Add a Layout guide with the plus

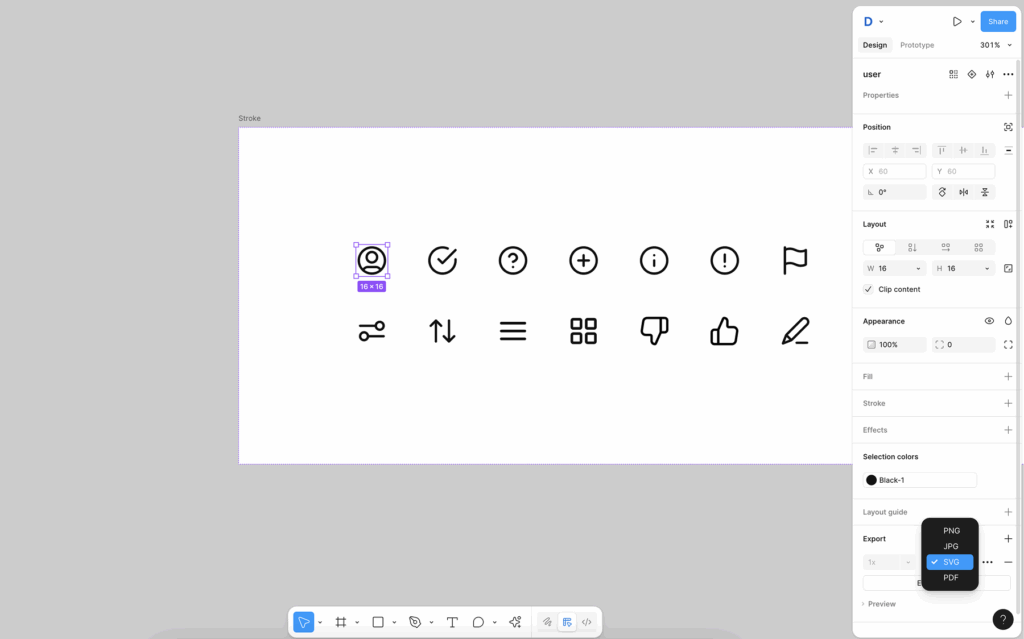pyautogui.click(x=1008, y=512)
